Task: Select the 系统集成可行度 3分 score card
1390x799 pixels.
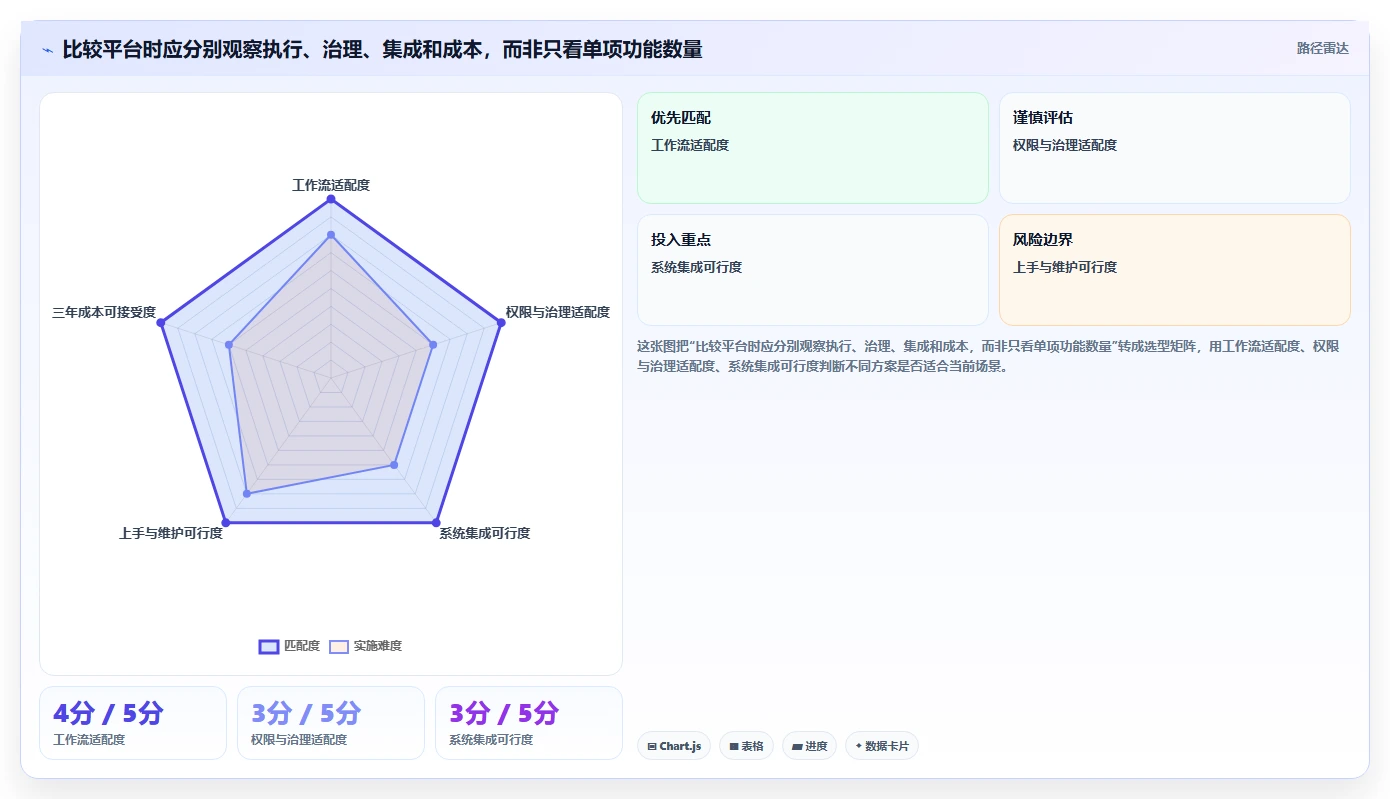Action: (x=529, y=723)
